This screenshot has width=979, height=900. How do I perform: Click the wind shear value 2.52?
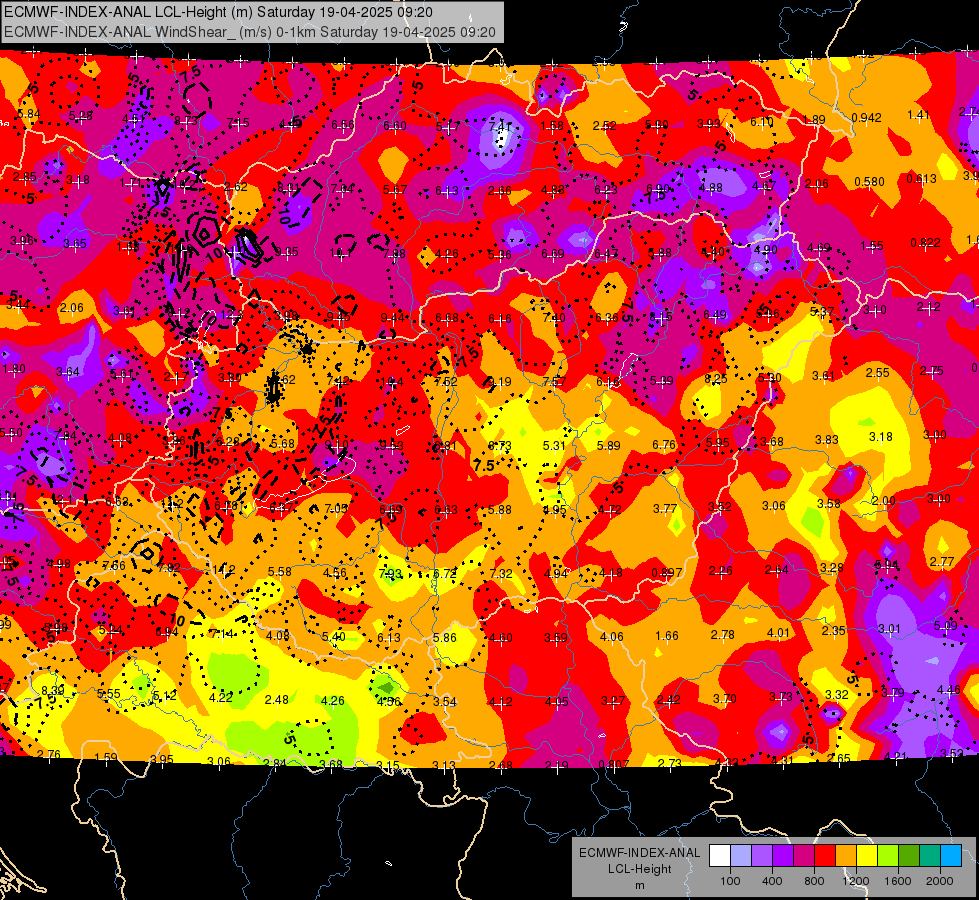pyautogui.click(x=604, y=126)
